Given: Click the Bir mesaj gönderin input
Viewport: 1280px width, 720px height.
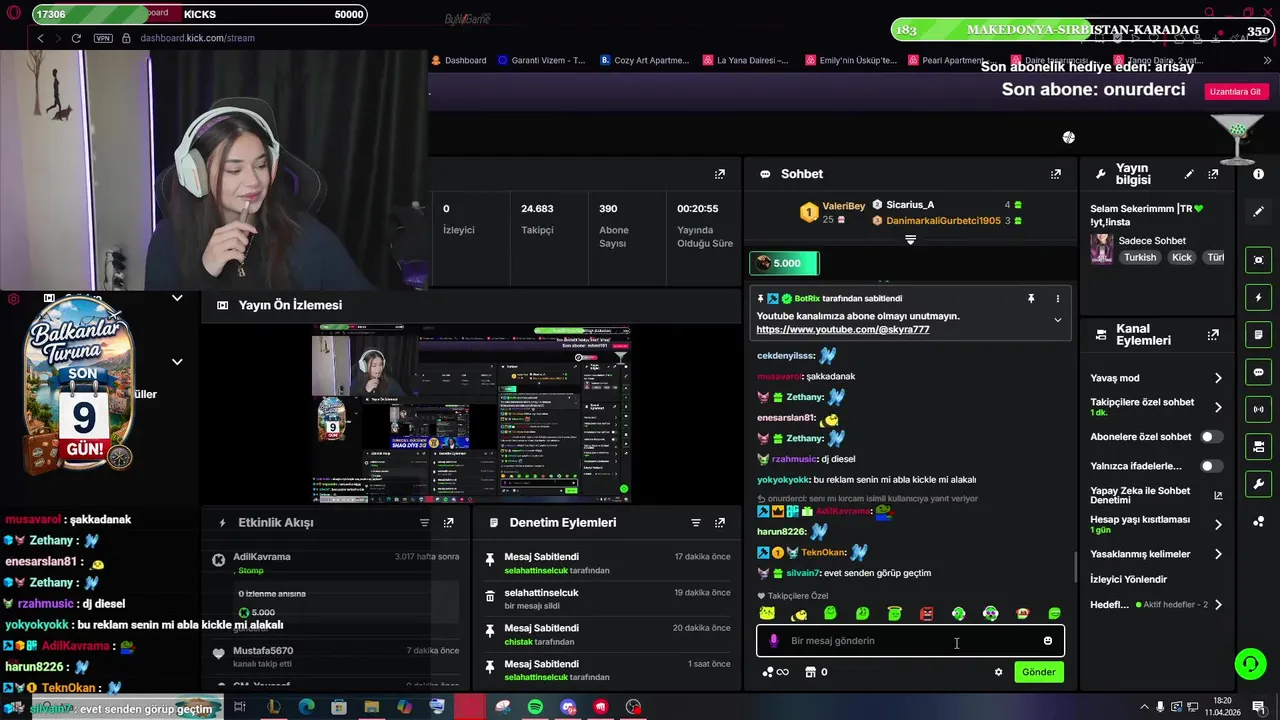Looking at the screenshot, I should pos(910,641).
